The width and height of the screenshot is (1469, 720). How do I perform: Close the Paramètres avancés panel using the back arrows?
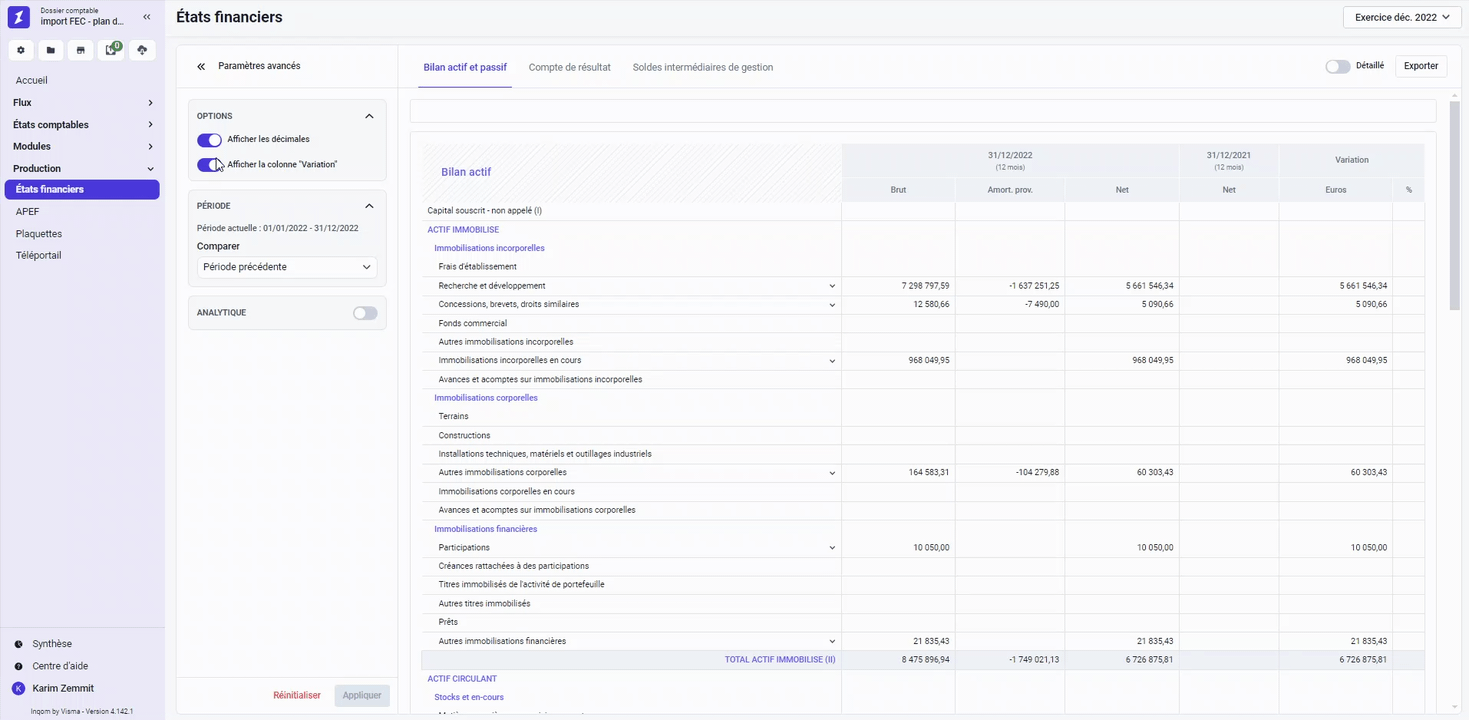(201, 66)
